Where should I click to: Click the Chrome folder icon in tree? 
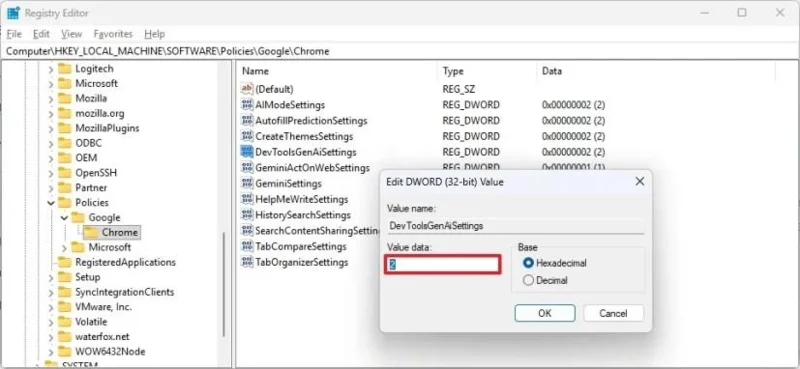click(x=91, y=232)
